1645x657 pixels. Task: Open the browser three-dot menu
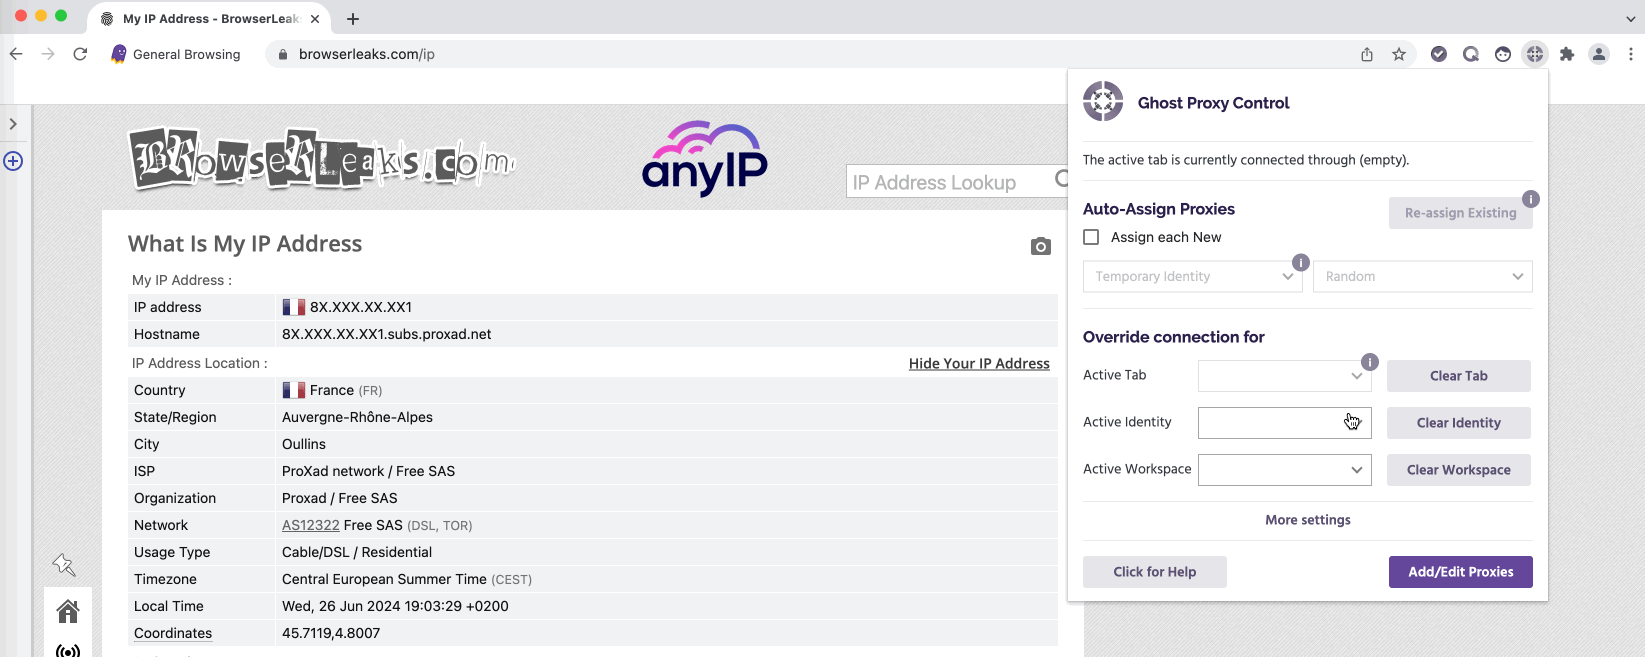[x=1631, y=54]
